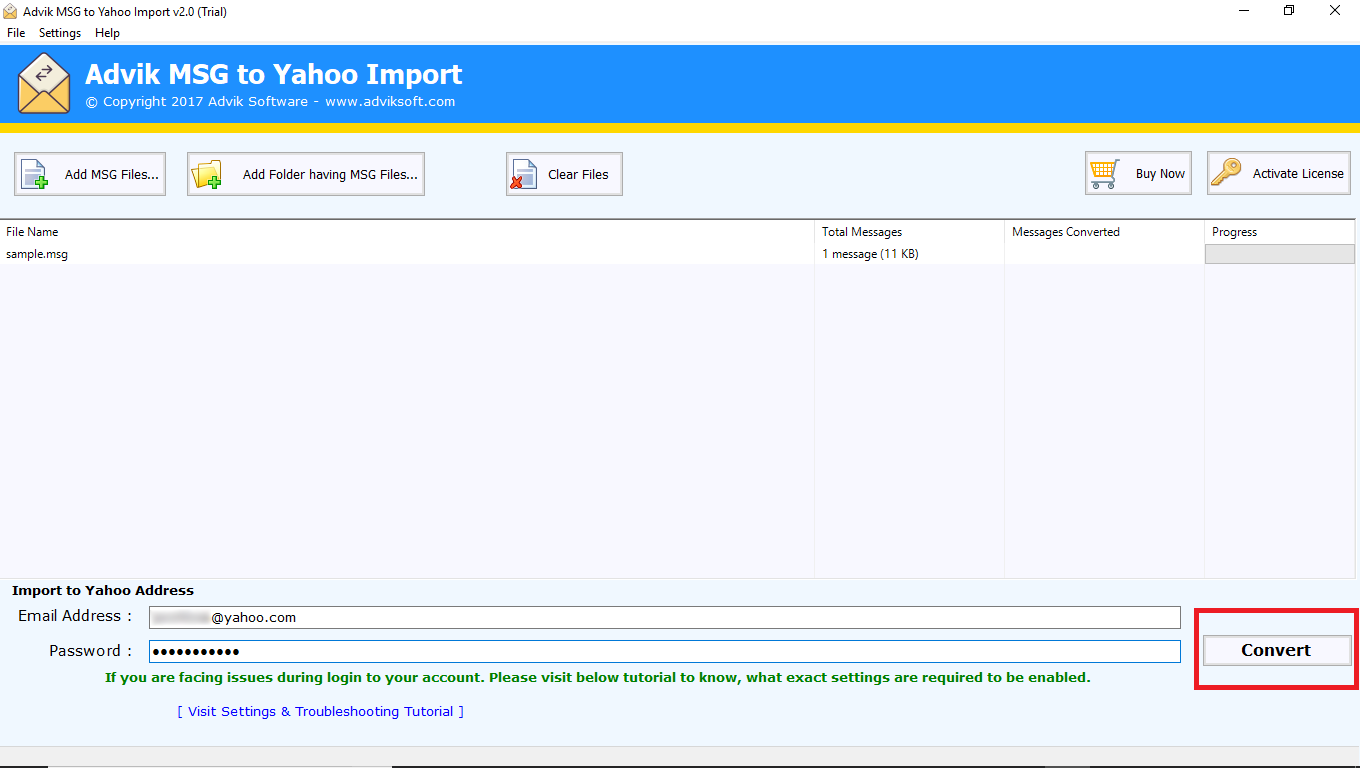1360x768 pixels.
Task: Click the progress bar for sample.msg
Action: pos(1280,254)
